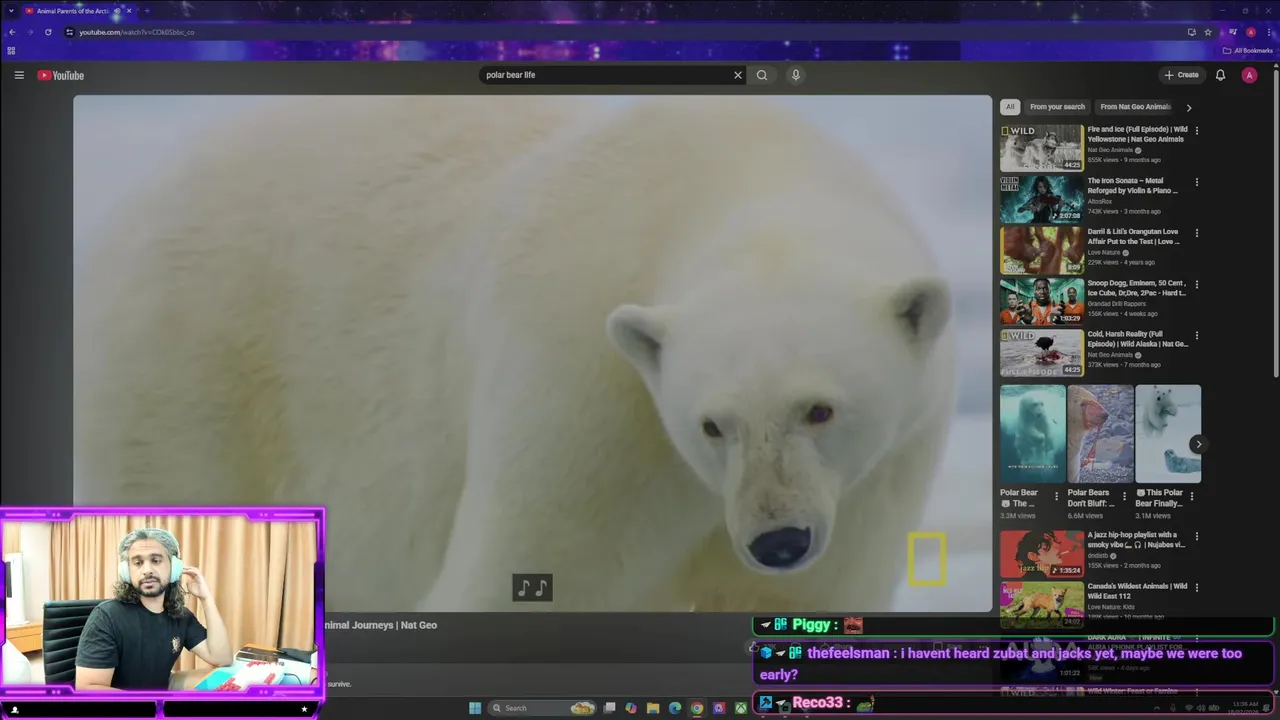Open the 'Polar Bear The...' short
This screenshot has height=720, width=1280.
pos(1033,434)
